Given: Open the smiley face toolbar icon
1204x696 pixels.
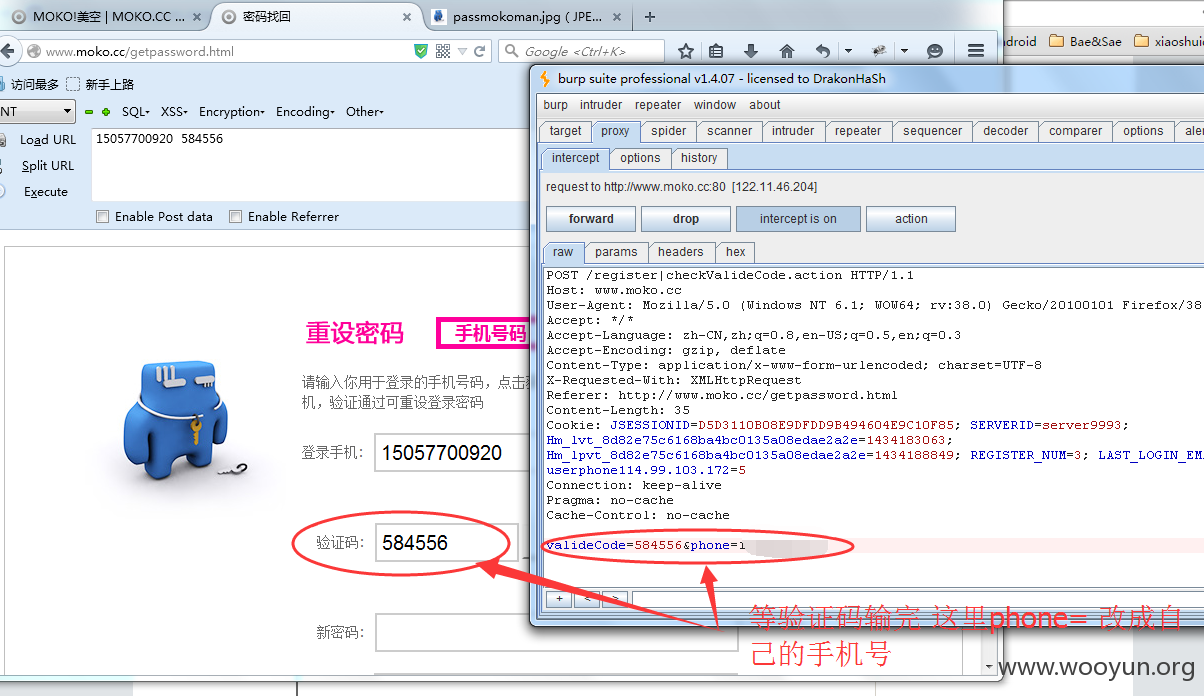Looking at the screenshot, I should 935,51.
